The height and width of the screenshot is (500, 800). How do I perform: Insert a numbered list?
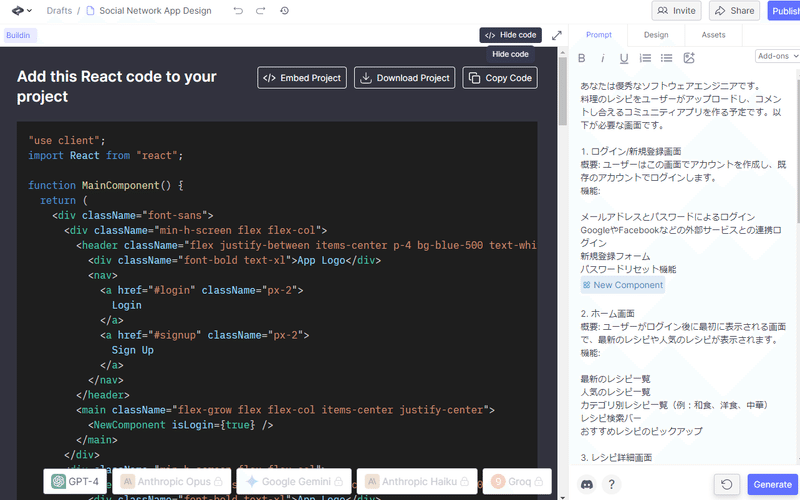coord(645,58)
